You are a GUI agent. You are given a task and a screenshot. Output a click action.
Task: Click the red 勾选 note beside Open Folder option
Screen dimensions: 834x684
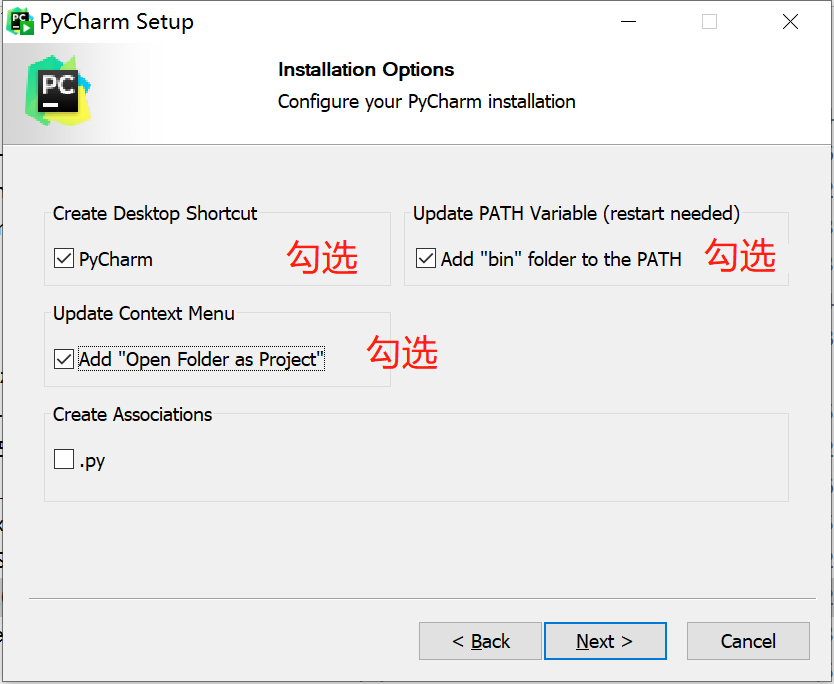pyautogui.click(x=403, y=352)
